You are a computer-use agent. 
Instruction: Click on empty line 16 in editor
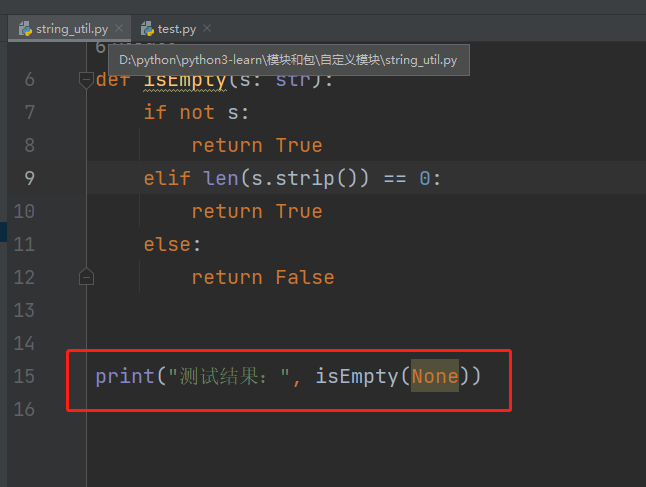click(x=300, y=409)
